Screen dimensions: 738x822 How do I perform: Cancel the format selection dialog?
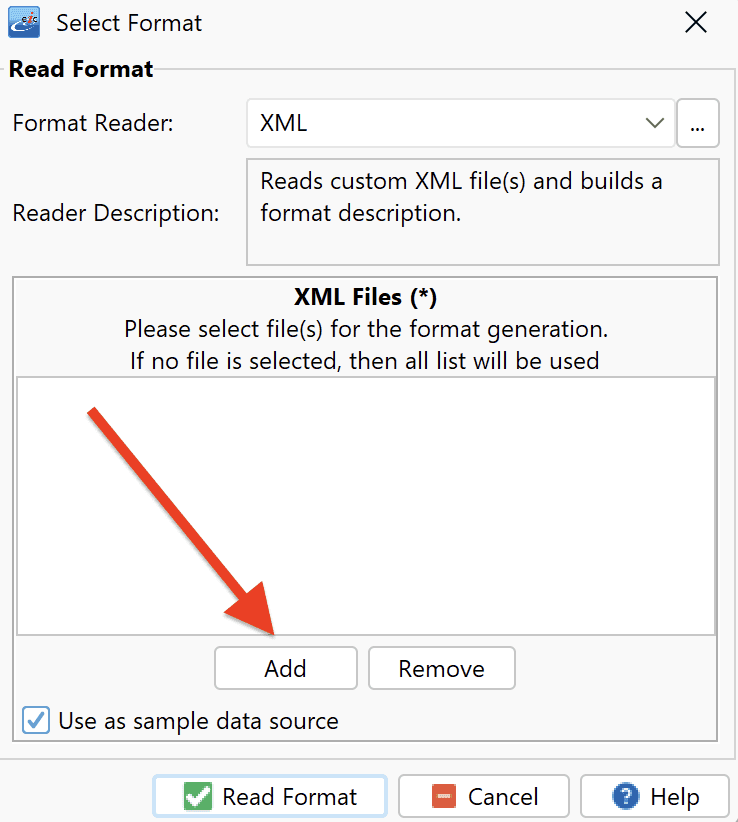[484, 796]
